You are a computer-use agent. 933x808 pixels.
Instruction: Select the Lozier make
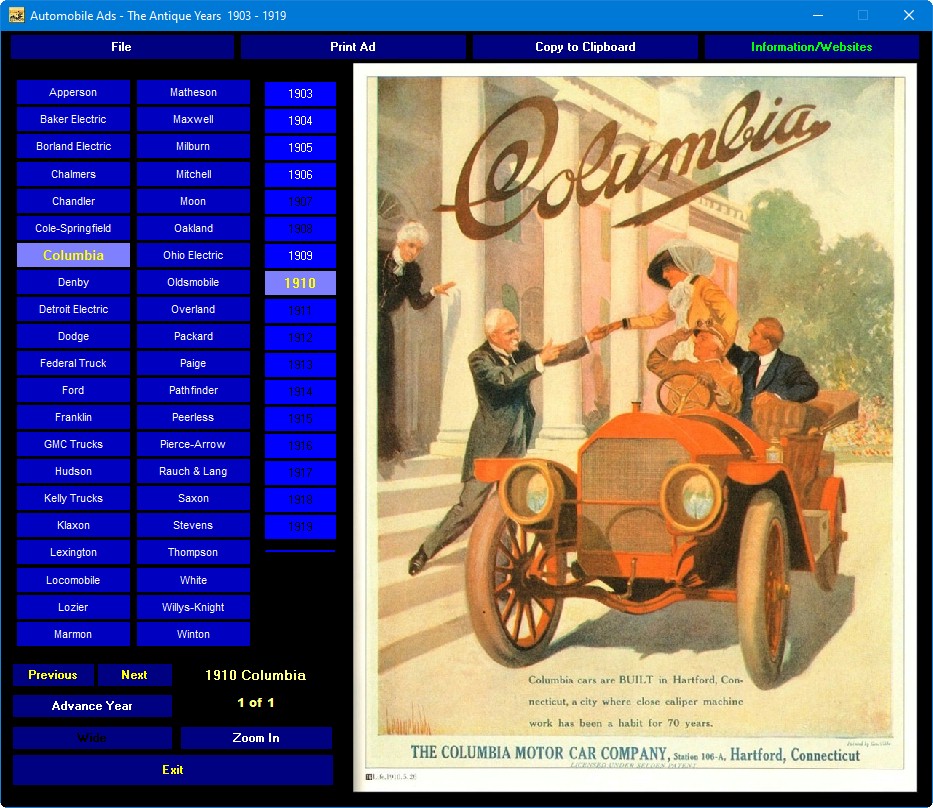coord(73,607)
